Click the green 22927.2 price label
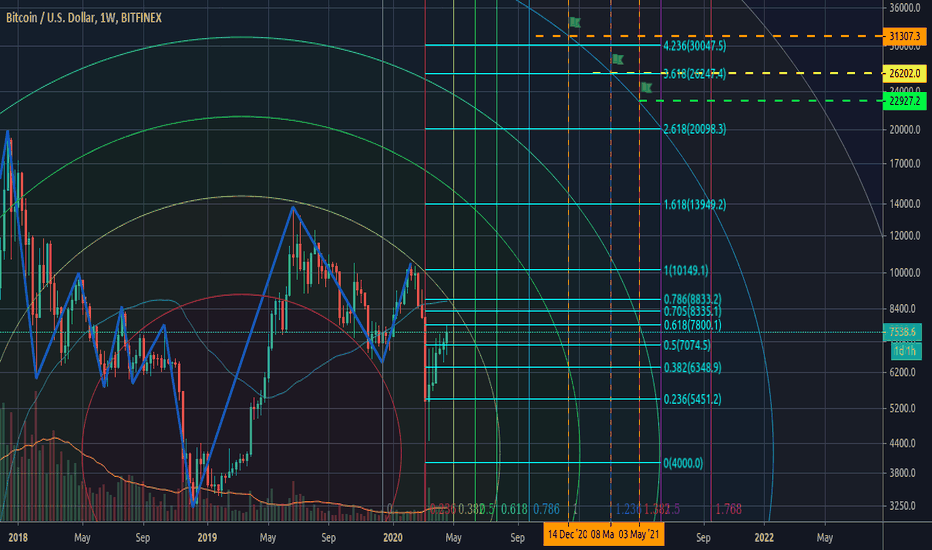The image size is (932, 550). [905, 101]
